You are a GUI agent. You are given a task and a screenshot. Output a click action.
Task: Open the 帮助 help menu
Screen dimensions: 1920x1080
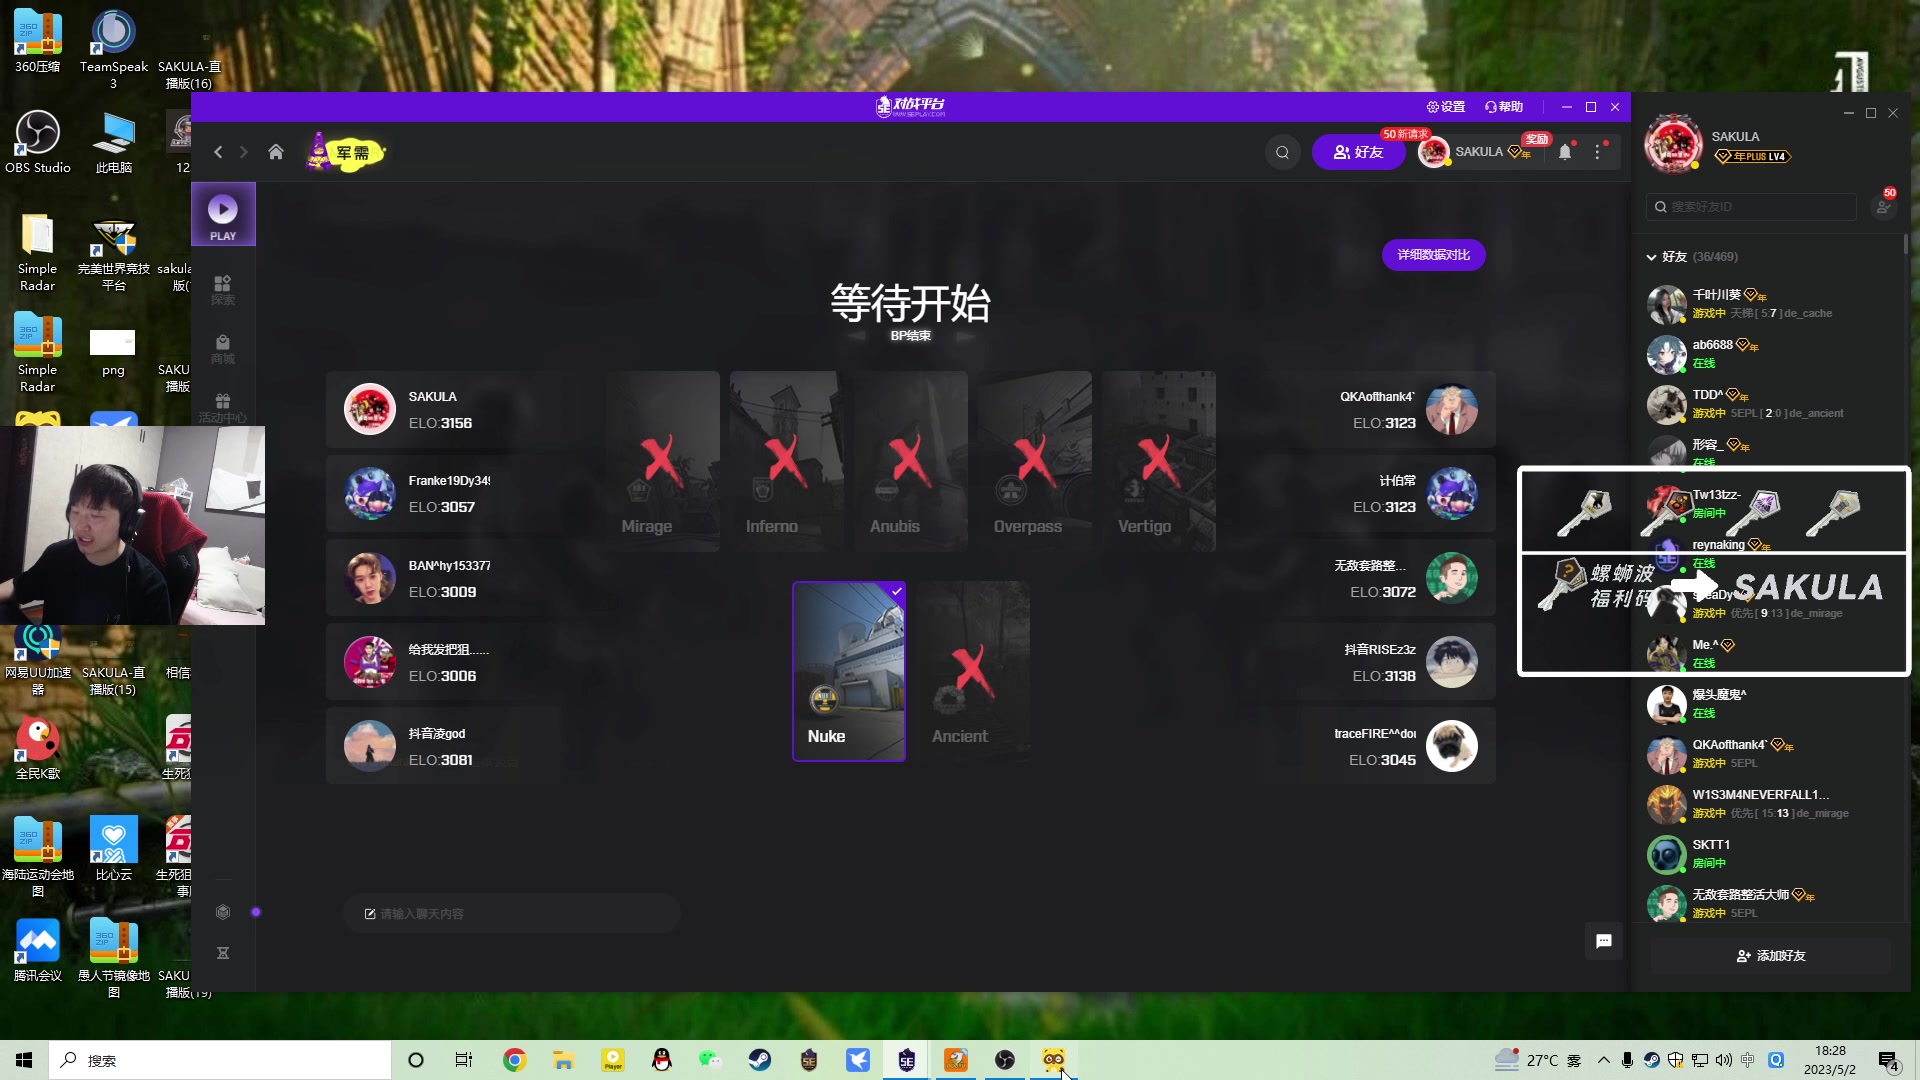[x=1504, y=107]
